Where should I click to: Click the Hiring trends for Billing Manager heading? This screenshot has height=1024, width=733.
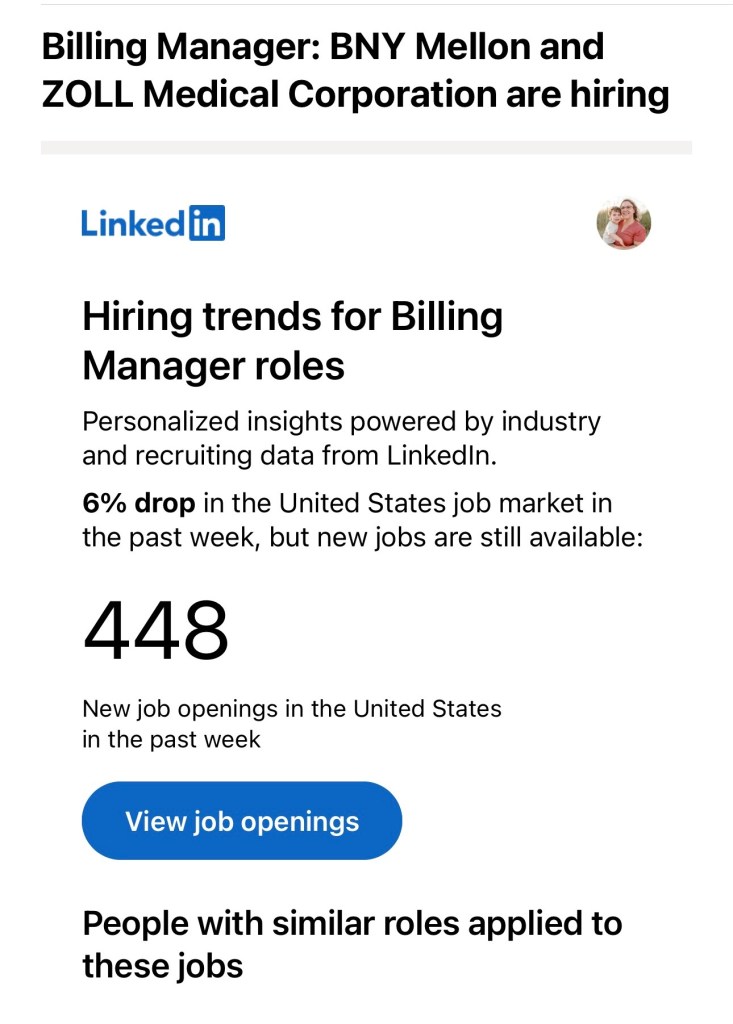(x=292, y=341)
